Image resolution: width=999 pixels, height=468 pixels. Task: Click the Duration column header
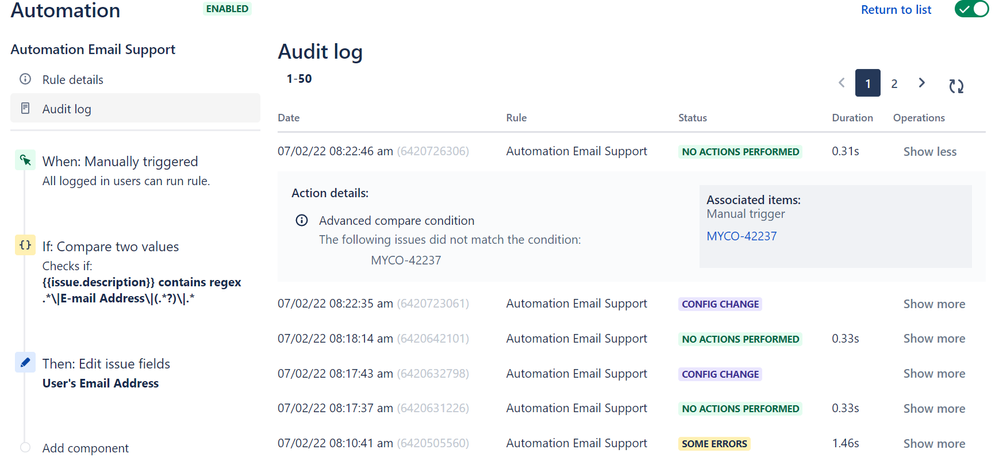pos(852,118)
